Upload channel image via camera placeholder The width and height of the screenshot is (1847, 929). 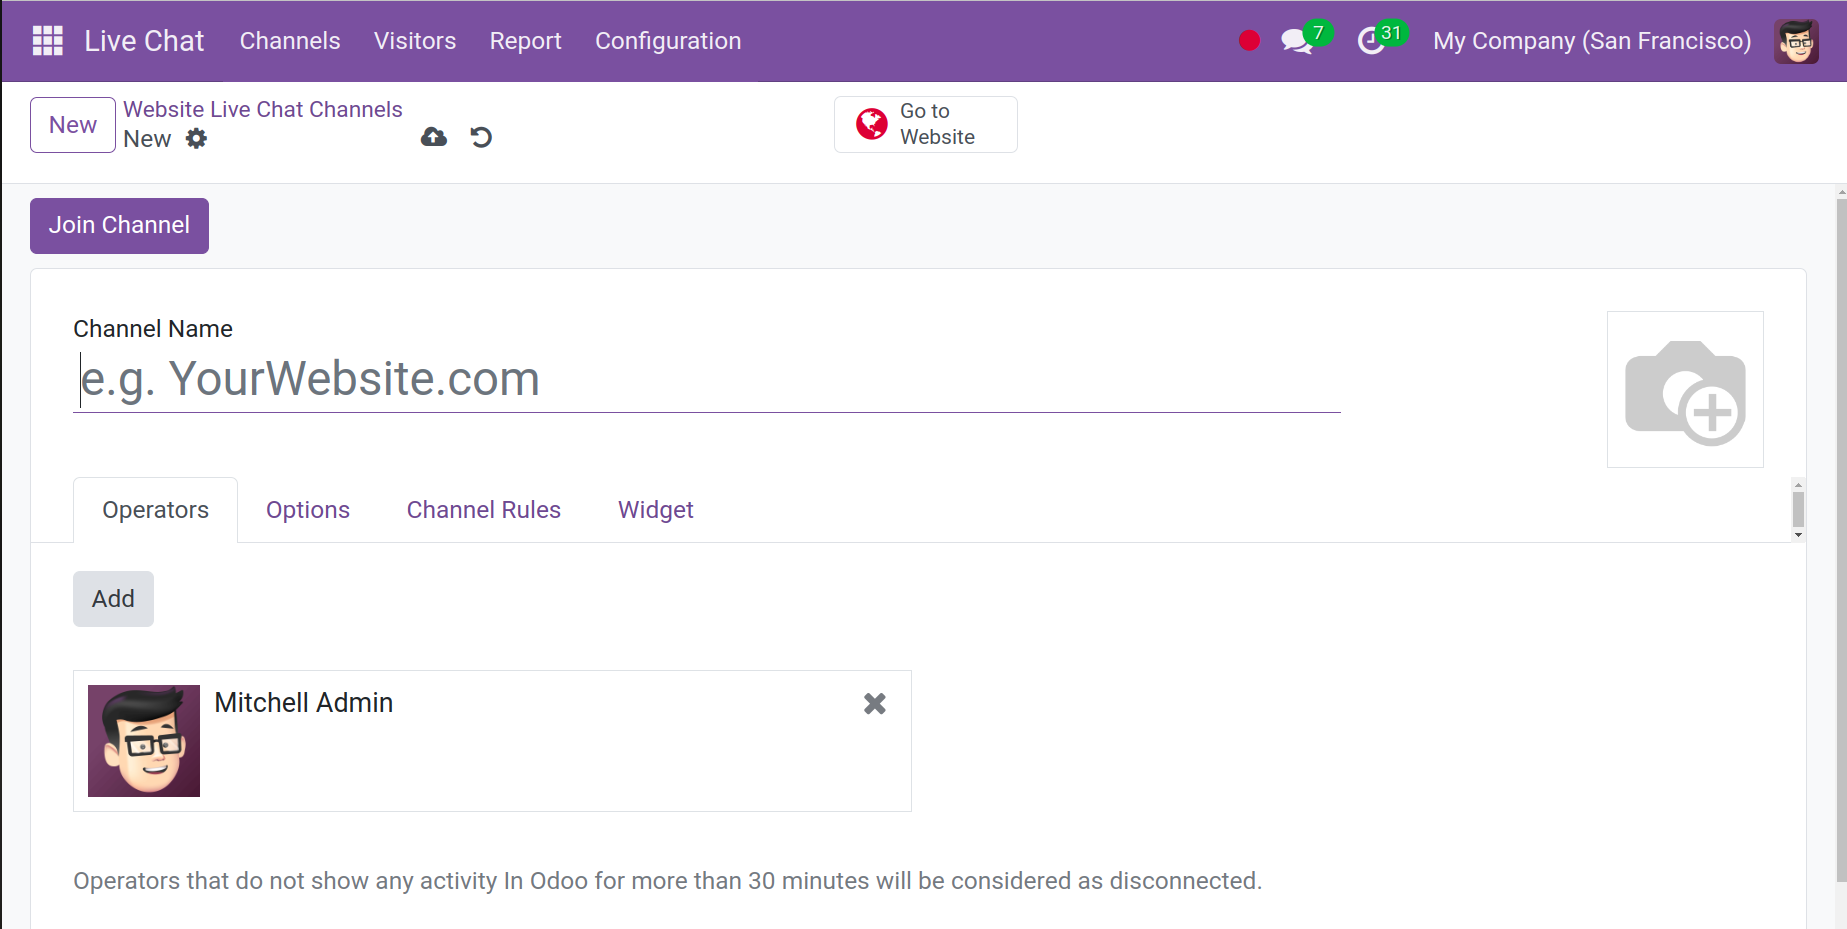click(1685, 390)
